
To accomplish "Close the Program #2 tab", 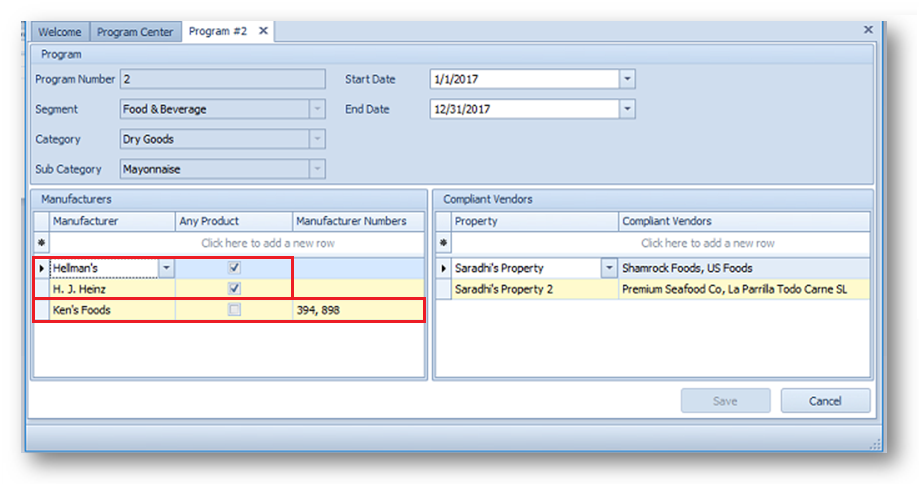I will pyautogui.click(x=263, y=31).
